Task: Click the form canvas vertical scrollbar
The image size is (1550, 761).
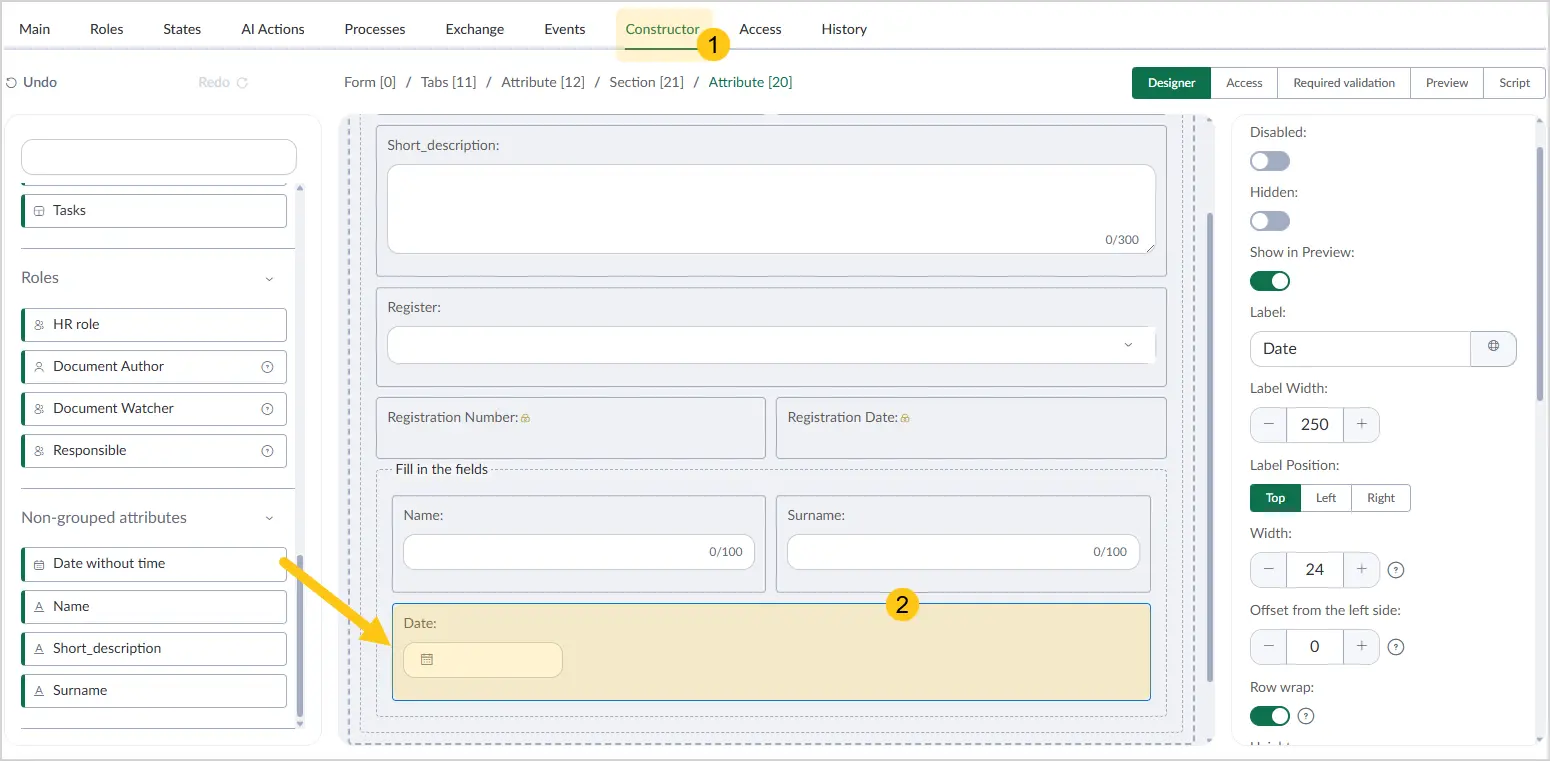Action: coord(1209,446)
